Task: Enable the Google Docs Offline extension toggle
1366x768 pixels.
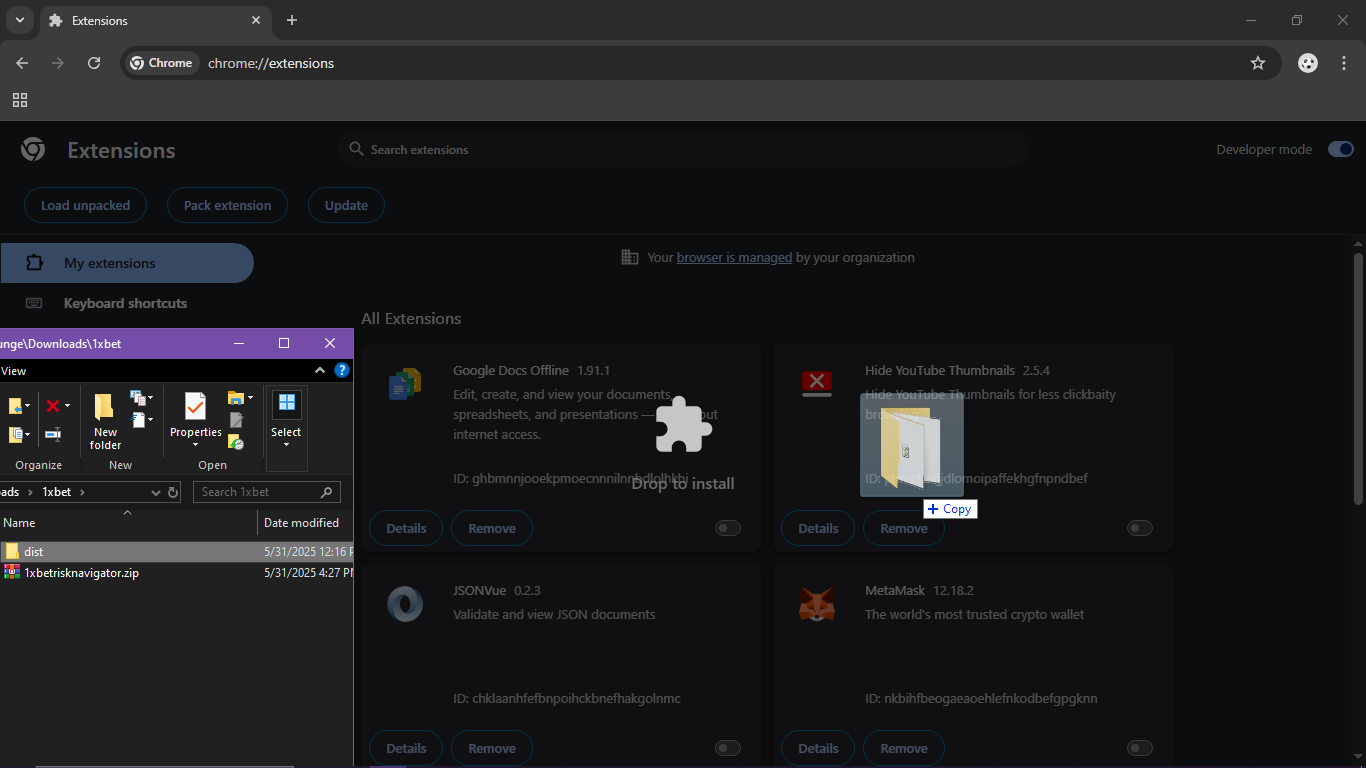Action: tap(728, 528)
